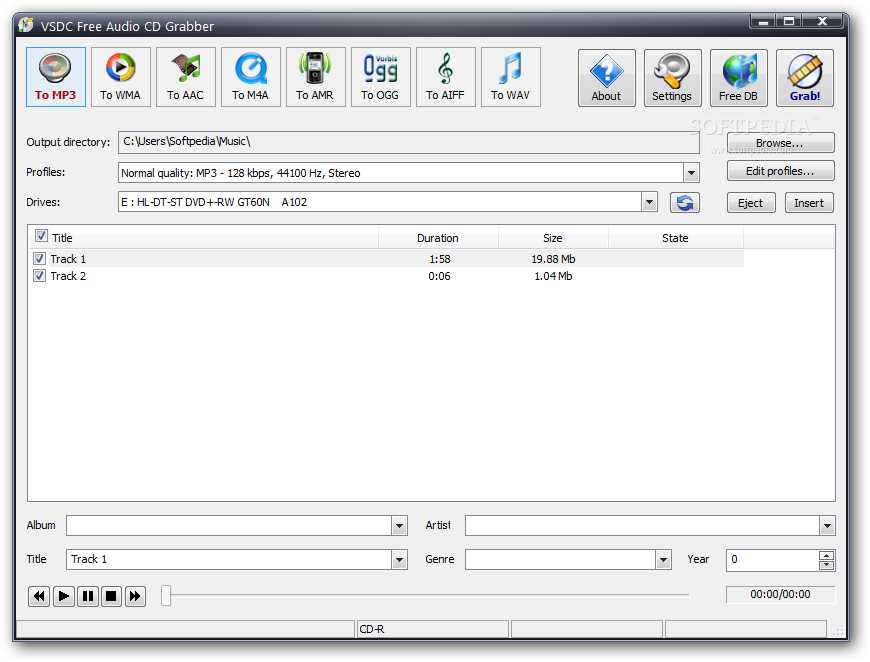Screen dimensions: 870x662
Task: Refresh the drives list
Action: (685, 203)
